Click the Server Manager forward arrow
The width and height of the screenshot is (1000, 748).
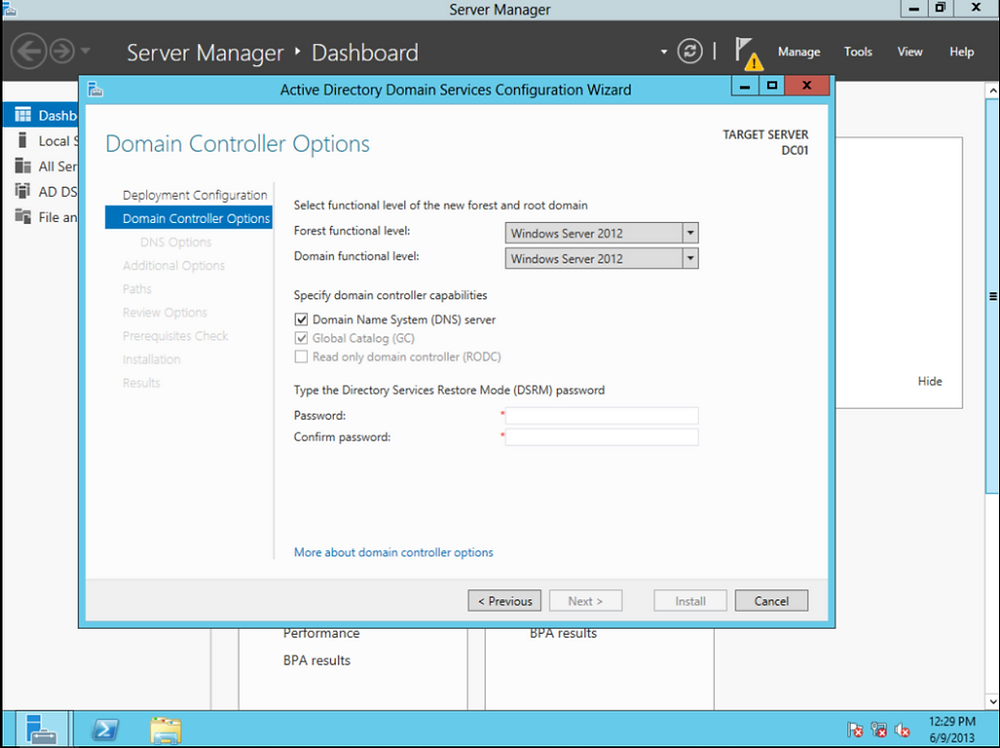coord(62,51)
